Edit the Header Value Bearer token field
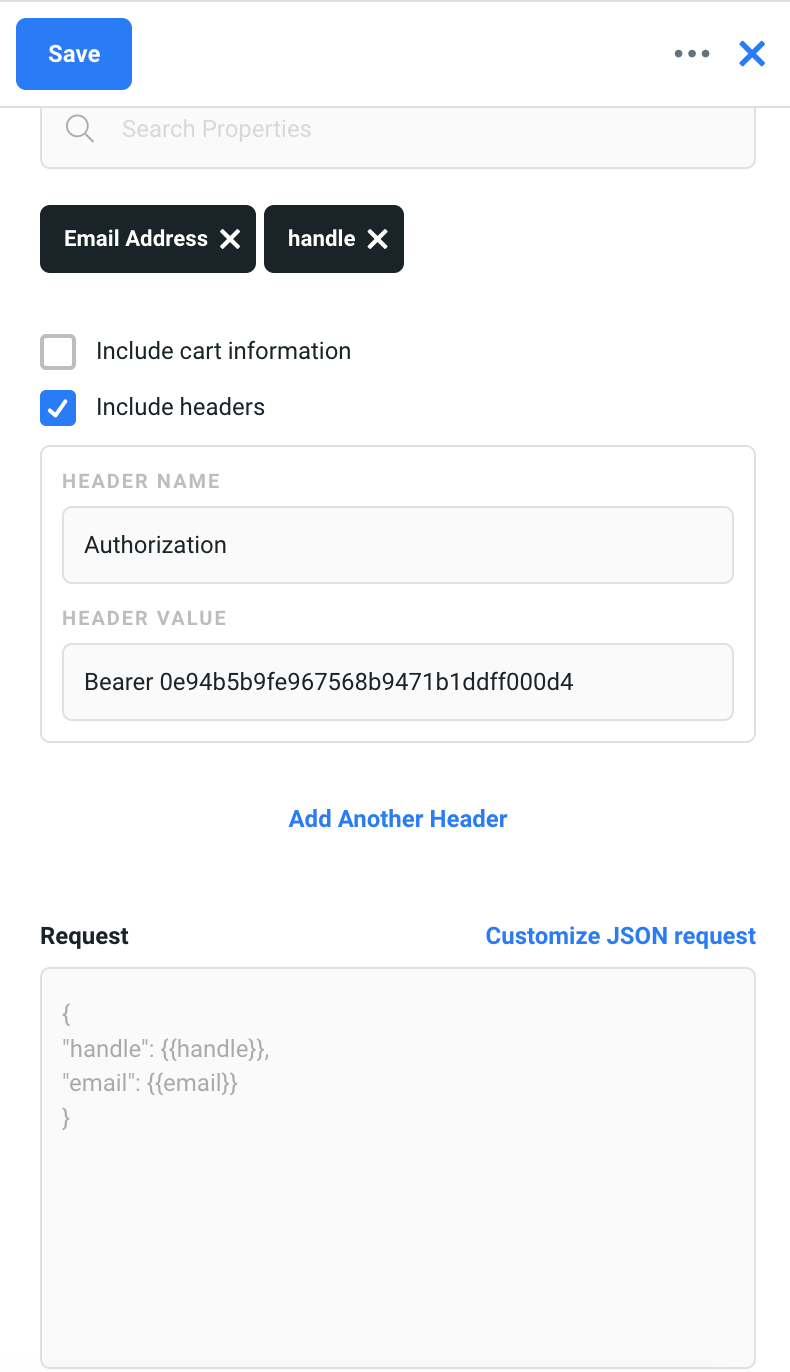Viewport: 790px width, 1372px height. pyautogui.click(x=397, y=682)
